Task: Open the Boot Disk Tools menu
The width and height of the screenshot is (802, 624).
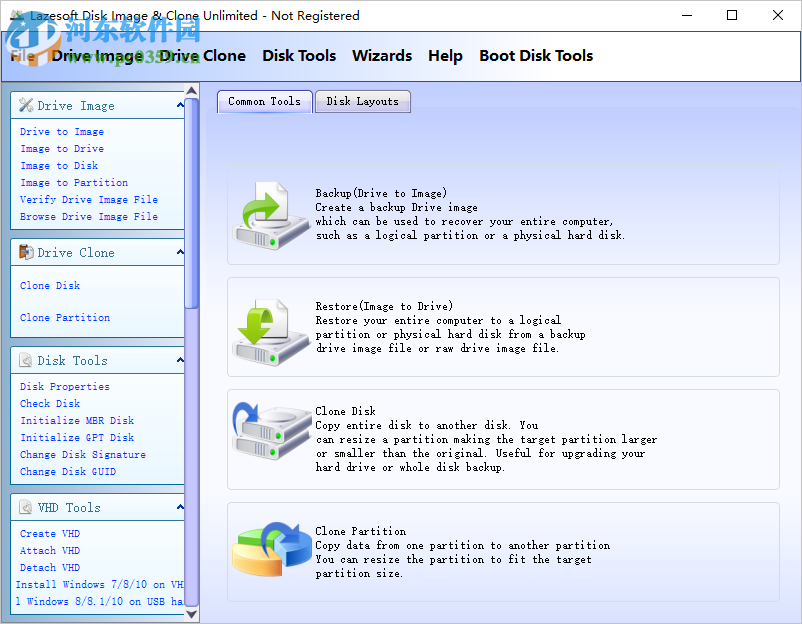Action: (536, 56)
